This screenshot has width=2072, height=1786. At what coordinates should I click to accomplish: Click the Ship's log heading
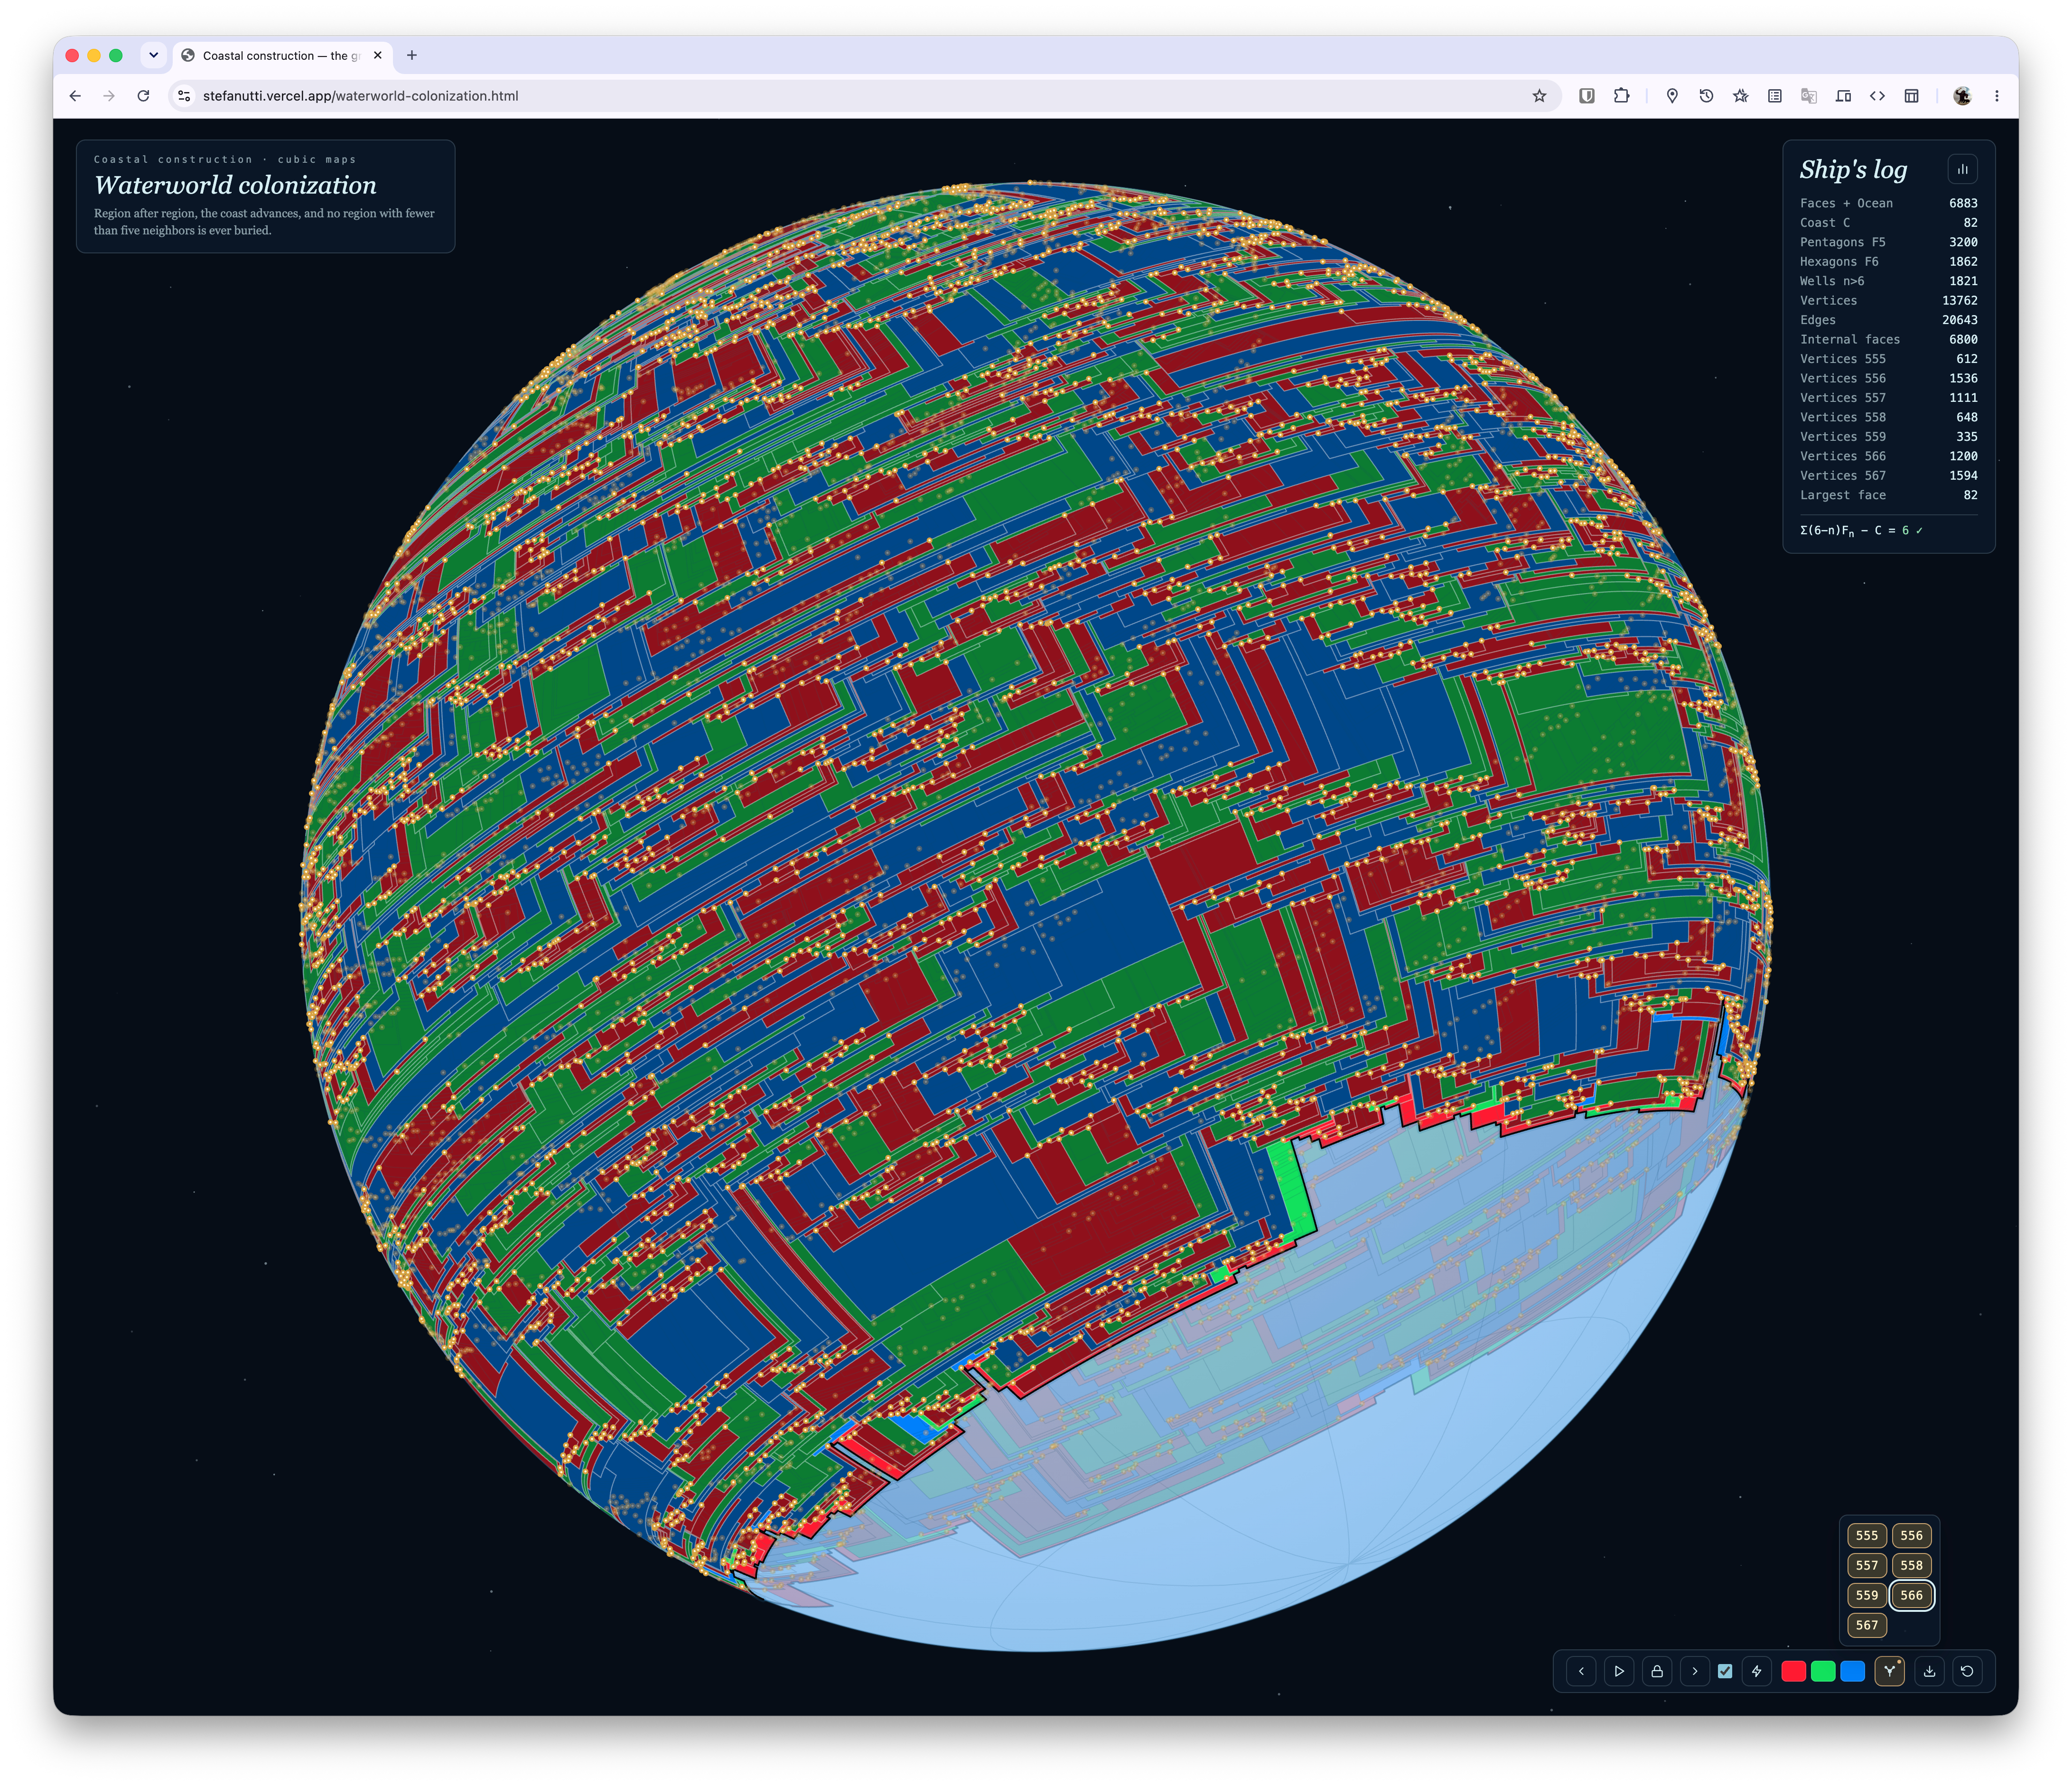click(1853, 169)
